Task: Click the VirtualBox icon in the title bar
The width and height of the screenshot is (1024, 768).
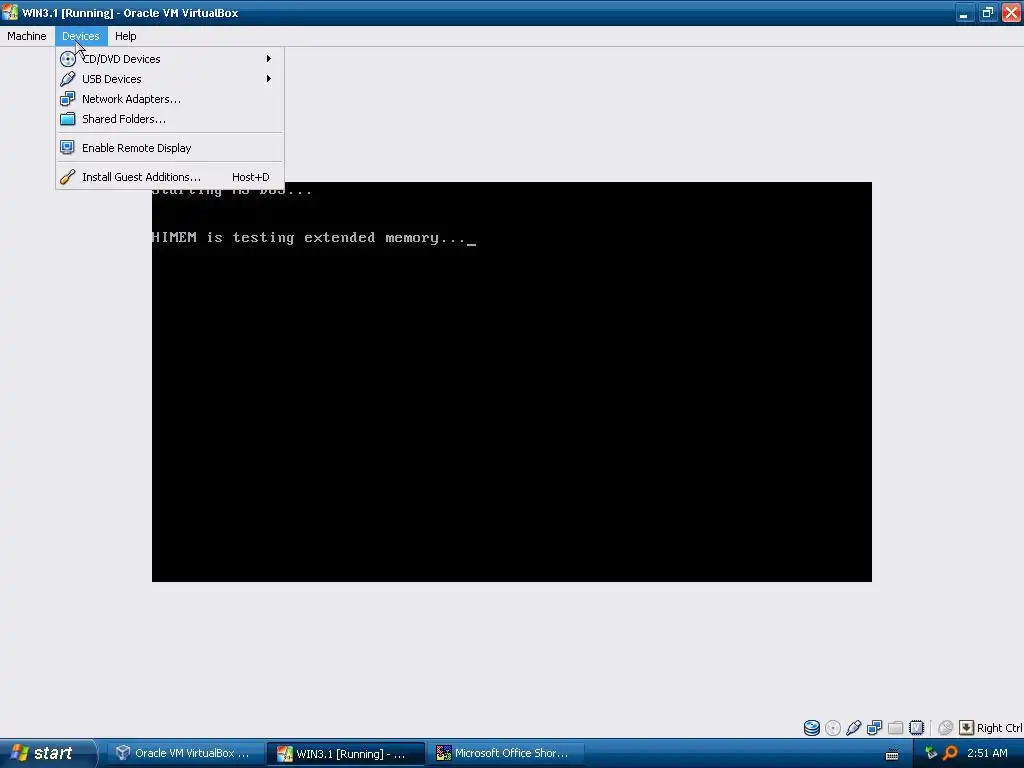Action: (x=10, y=12)
